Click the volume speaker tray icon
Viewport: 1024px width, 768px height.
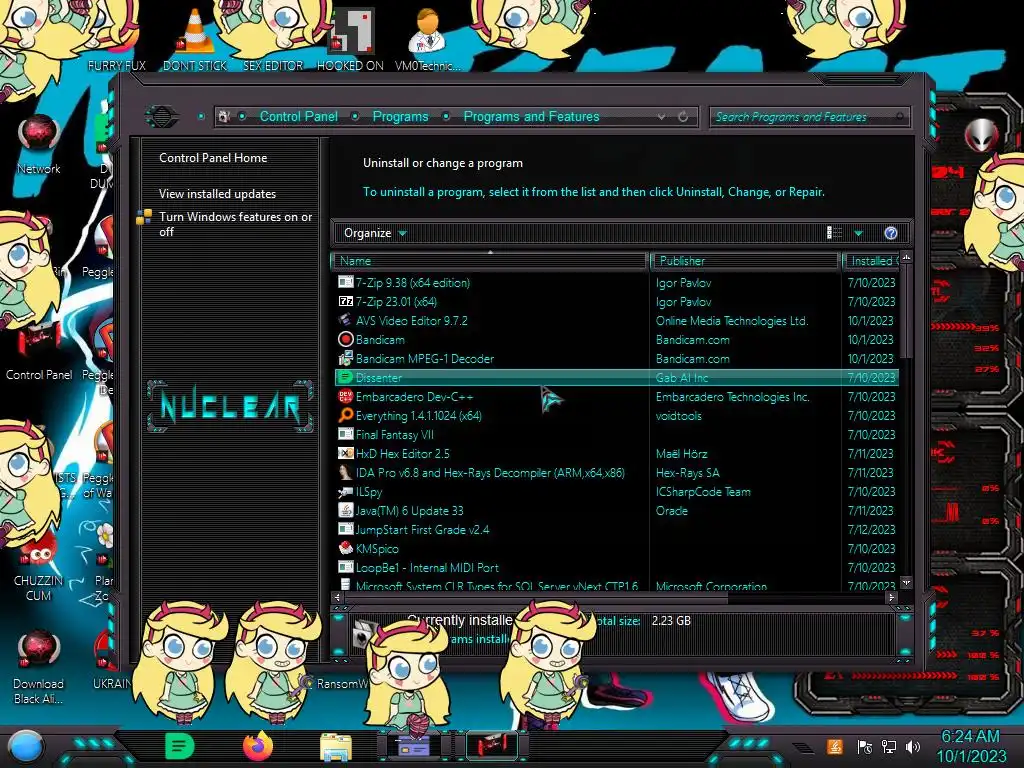[913, 746]
